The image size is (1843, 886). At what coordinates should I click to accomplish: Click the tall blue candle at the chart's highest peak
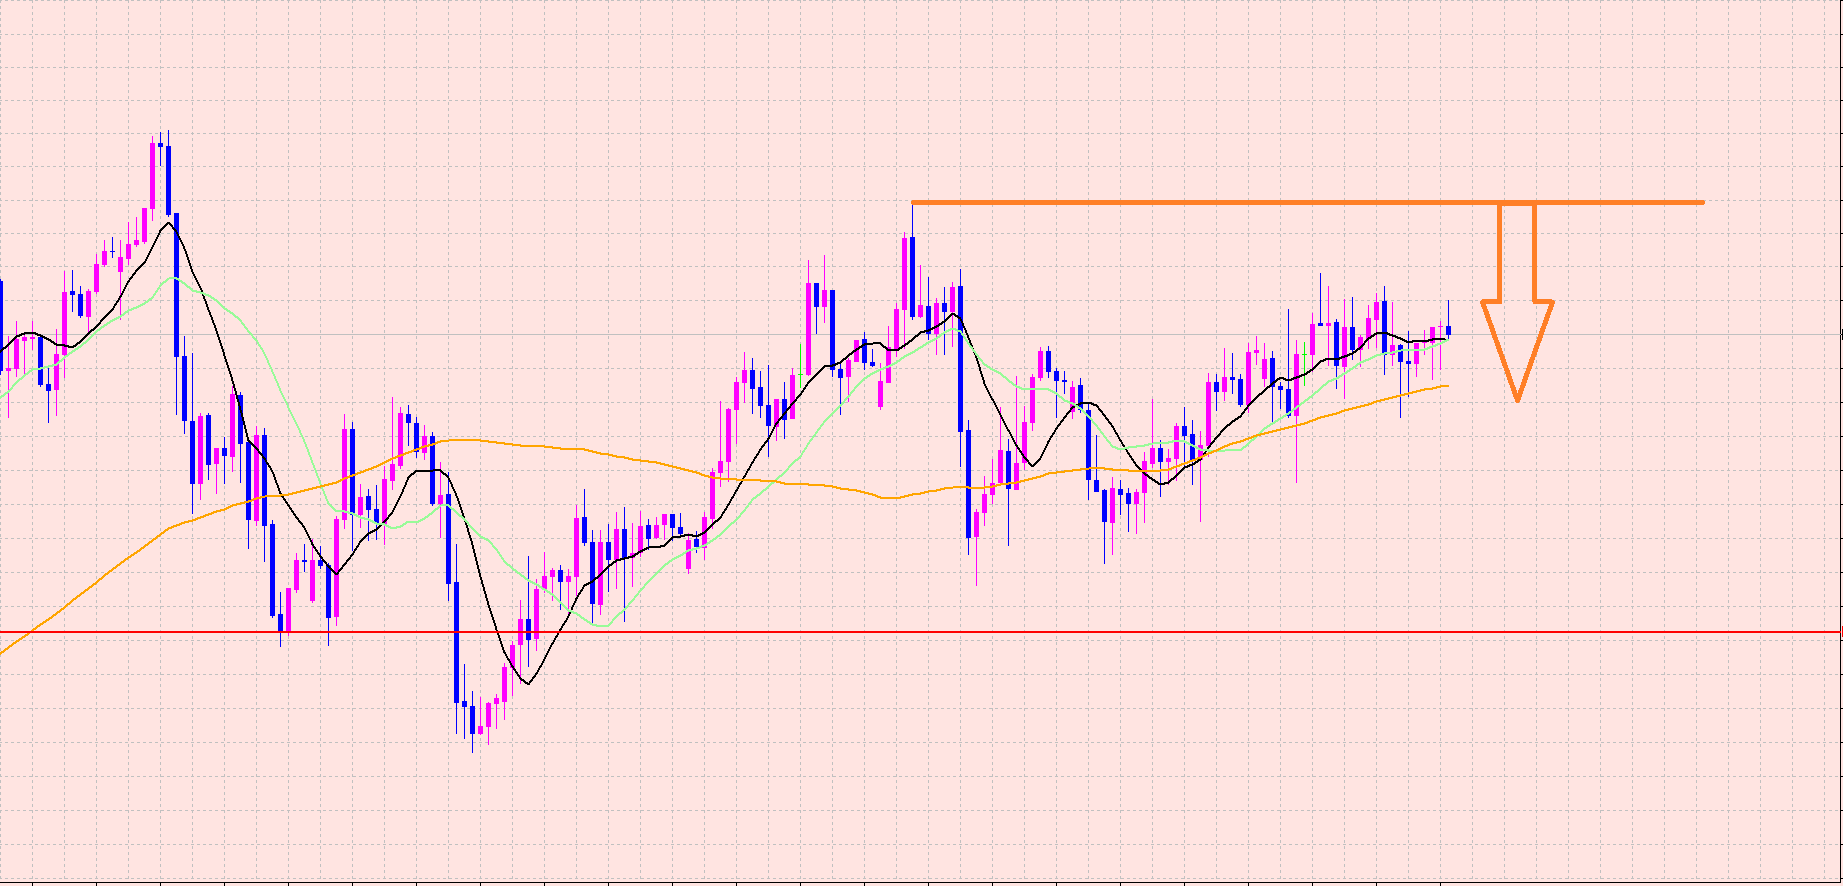point(168,180)
